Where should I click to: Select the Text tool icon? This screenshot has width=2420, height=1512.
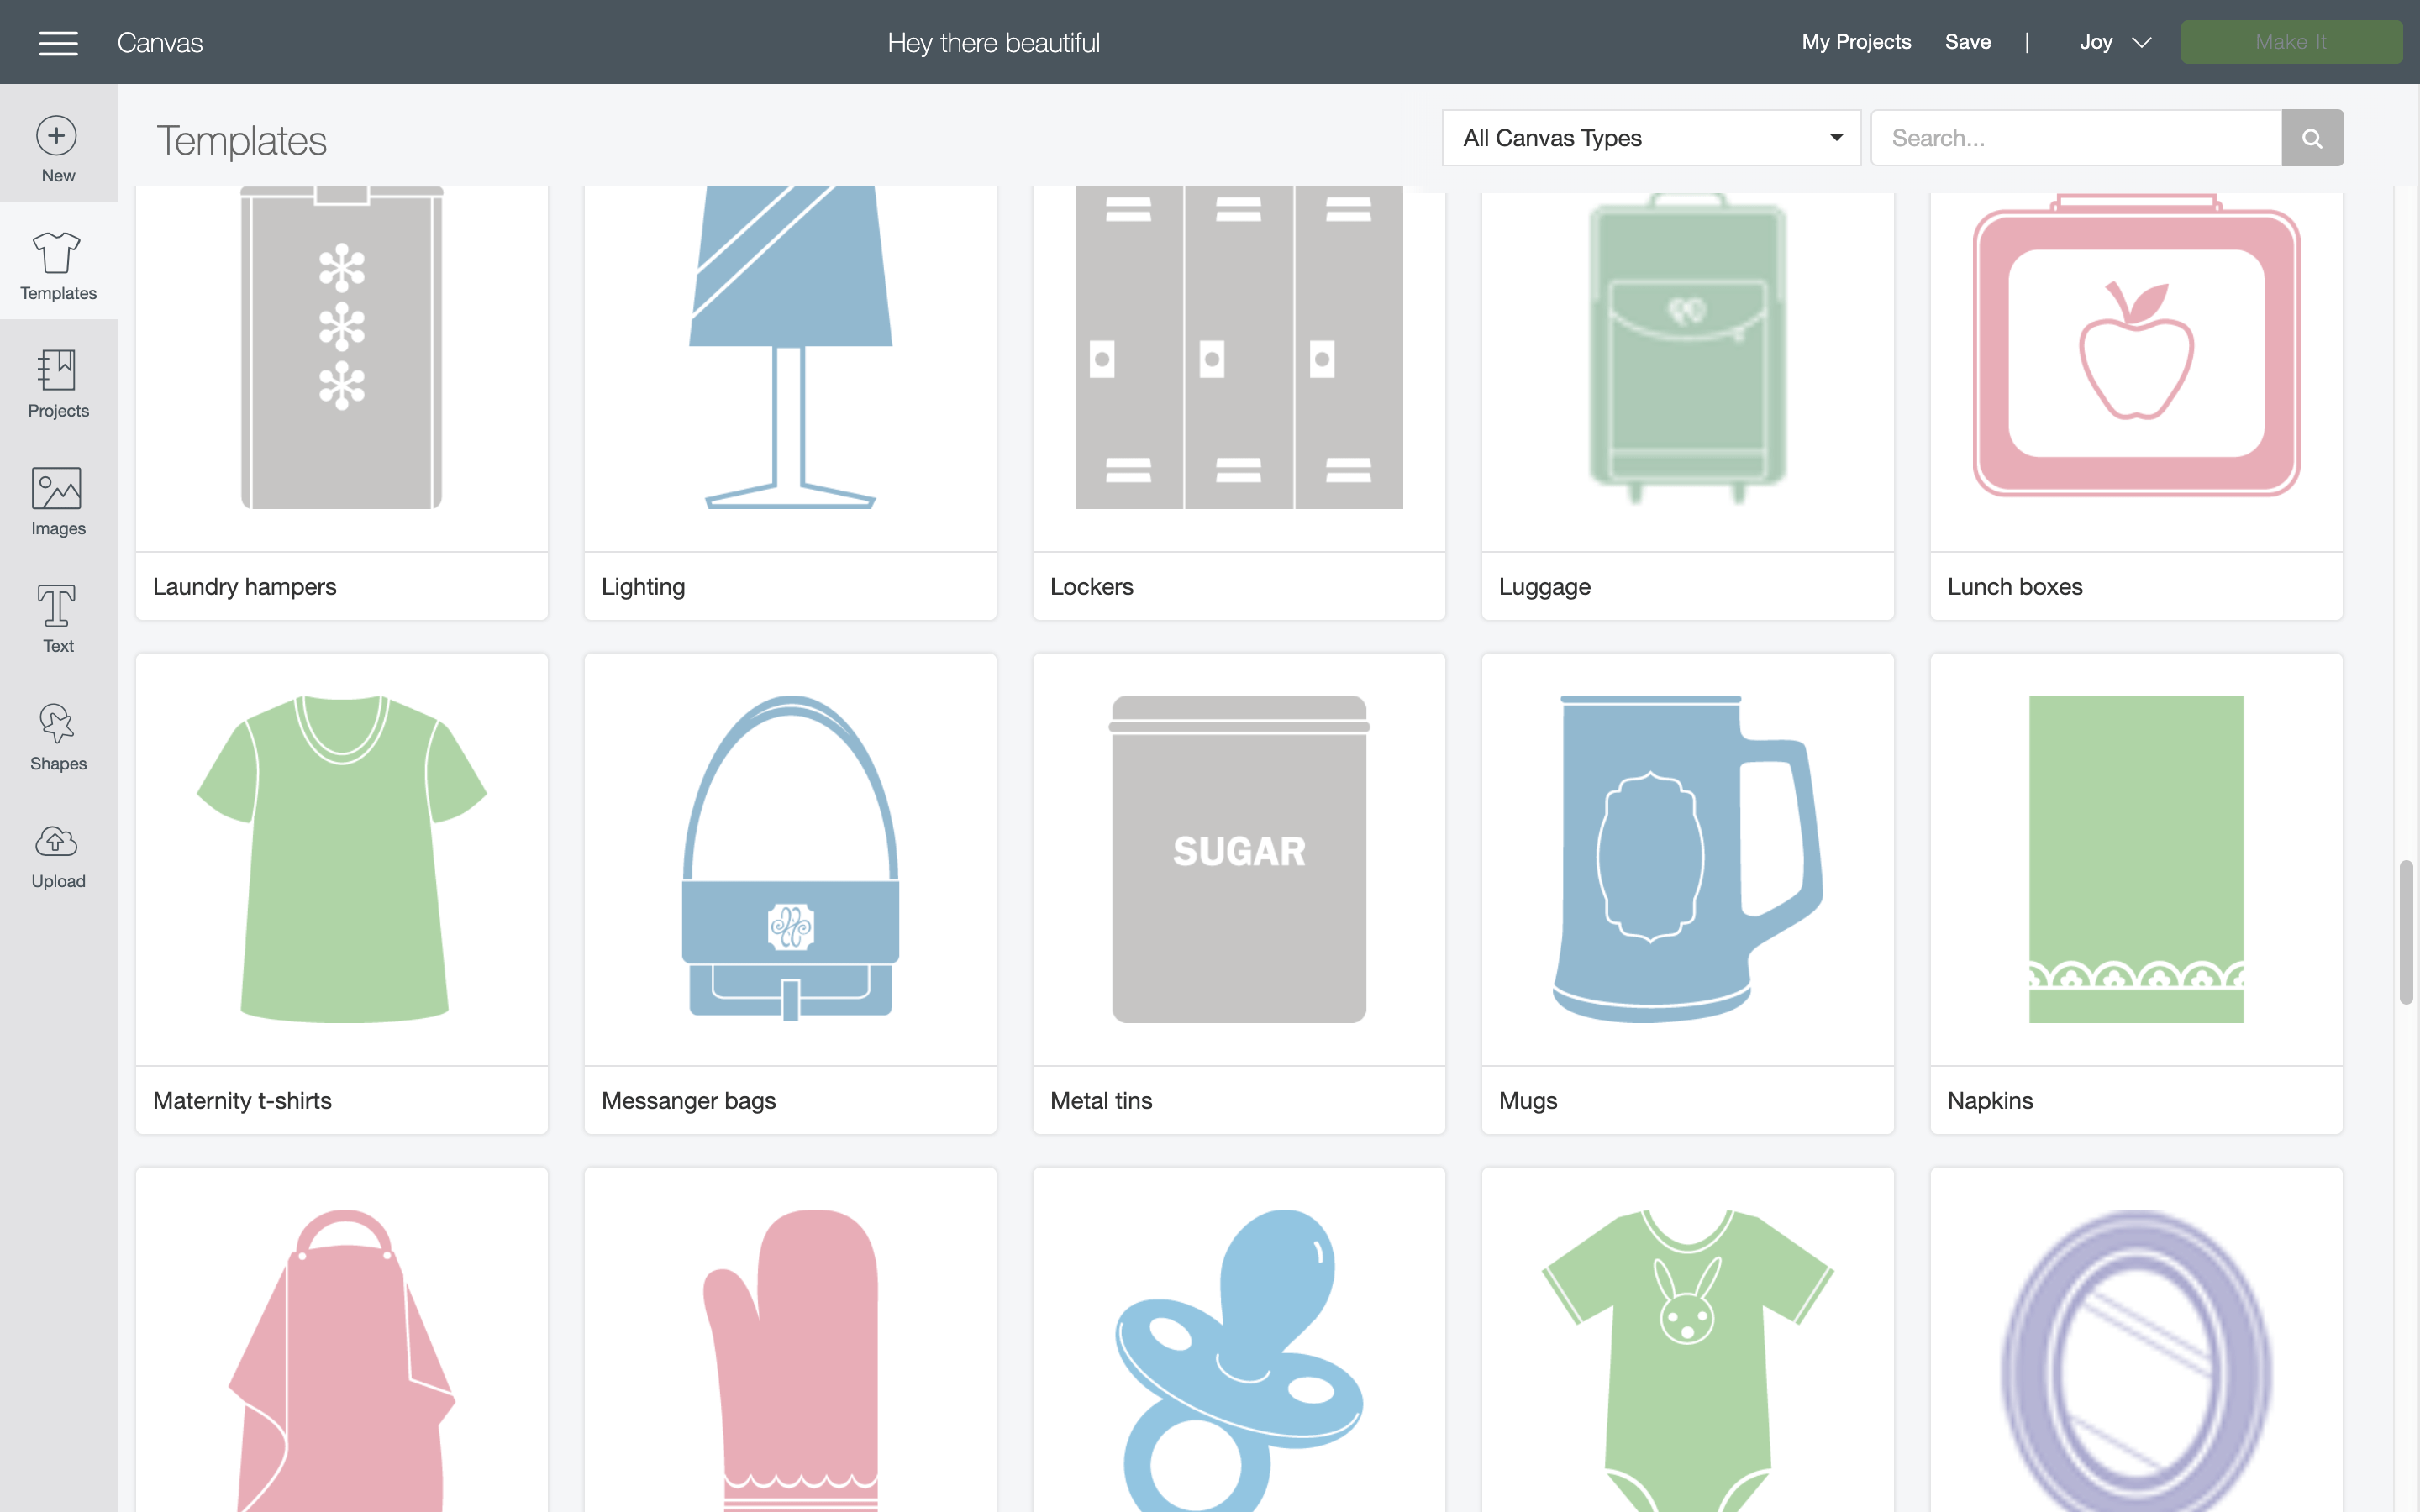point(57,606)
